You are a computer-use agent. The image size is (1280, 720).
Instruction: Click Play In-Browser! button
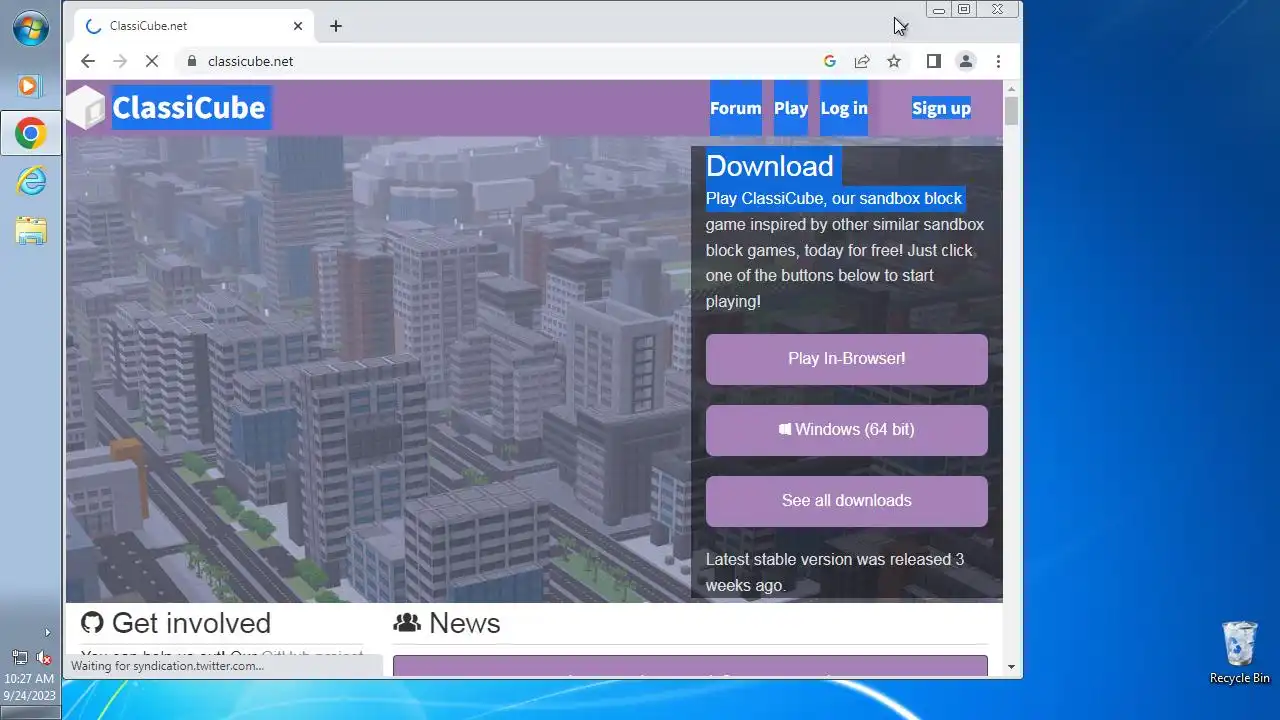click(846, 358)
